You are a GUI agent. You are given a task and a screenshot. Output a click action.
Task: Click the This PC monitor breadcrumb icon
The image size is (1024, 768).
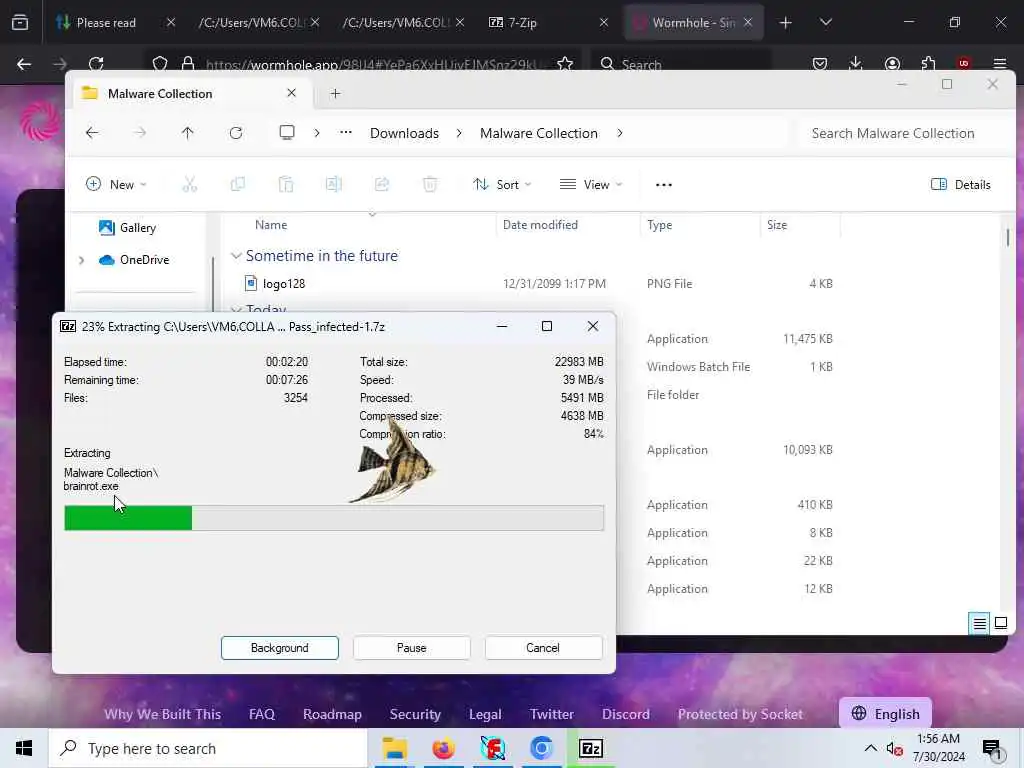coord(287,133)
